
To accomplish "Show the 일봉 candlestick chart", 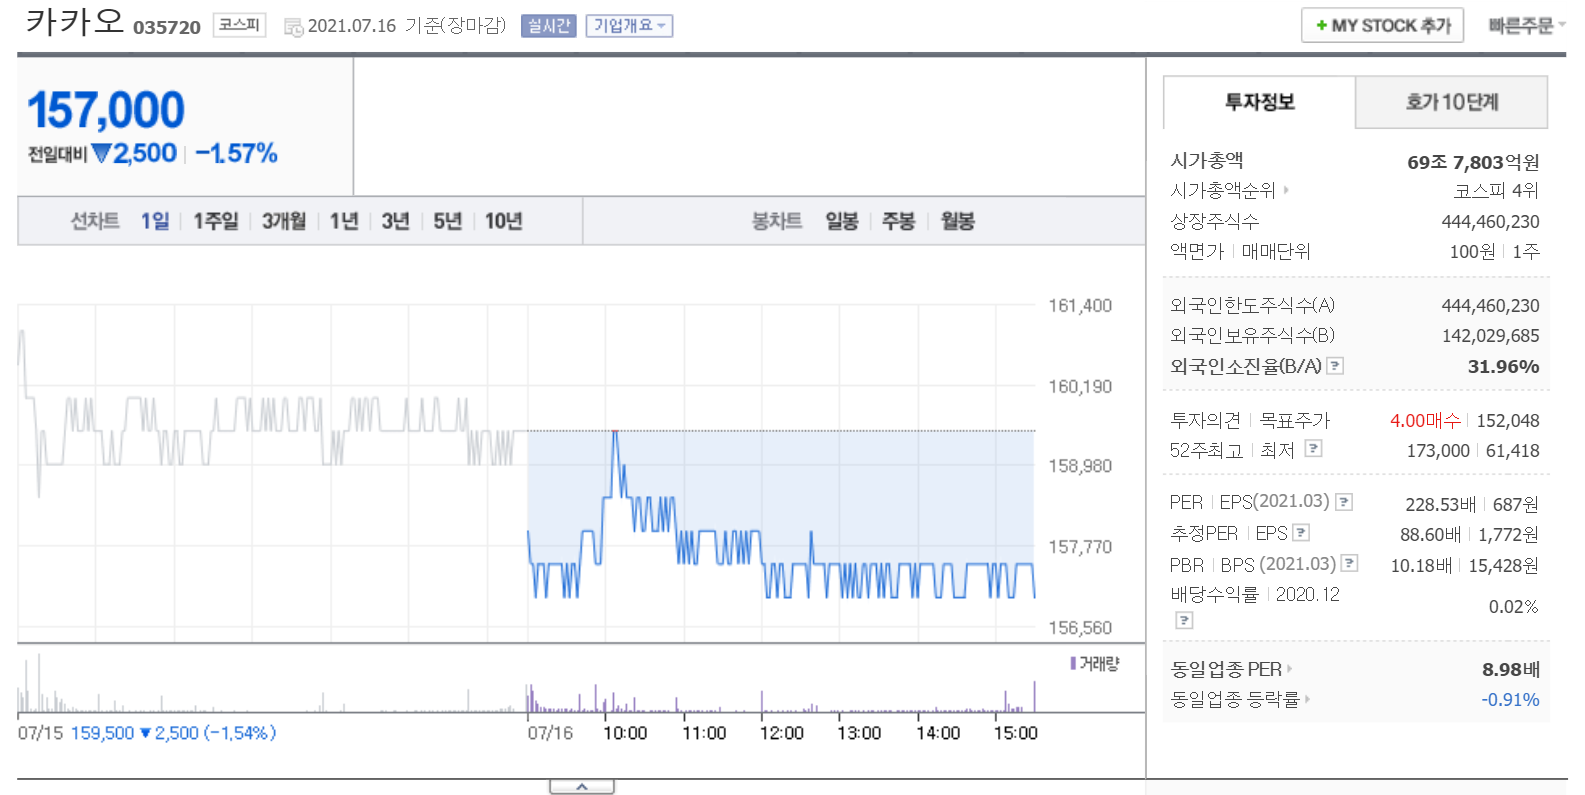I will click(842, 221).
